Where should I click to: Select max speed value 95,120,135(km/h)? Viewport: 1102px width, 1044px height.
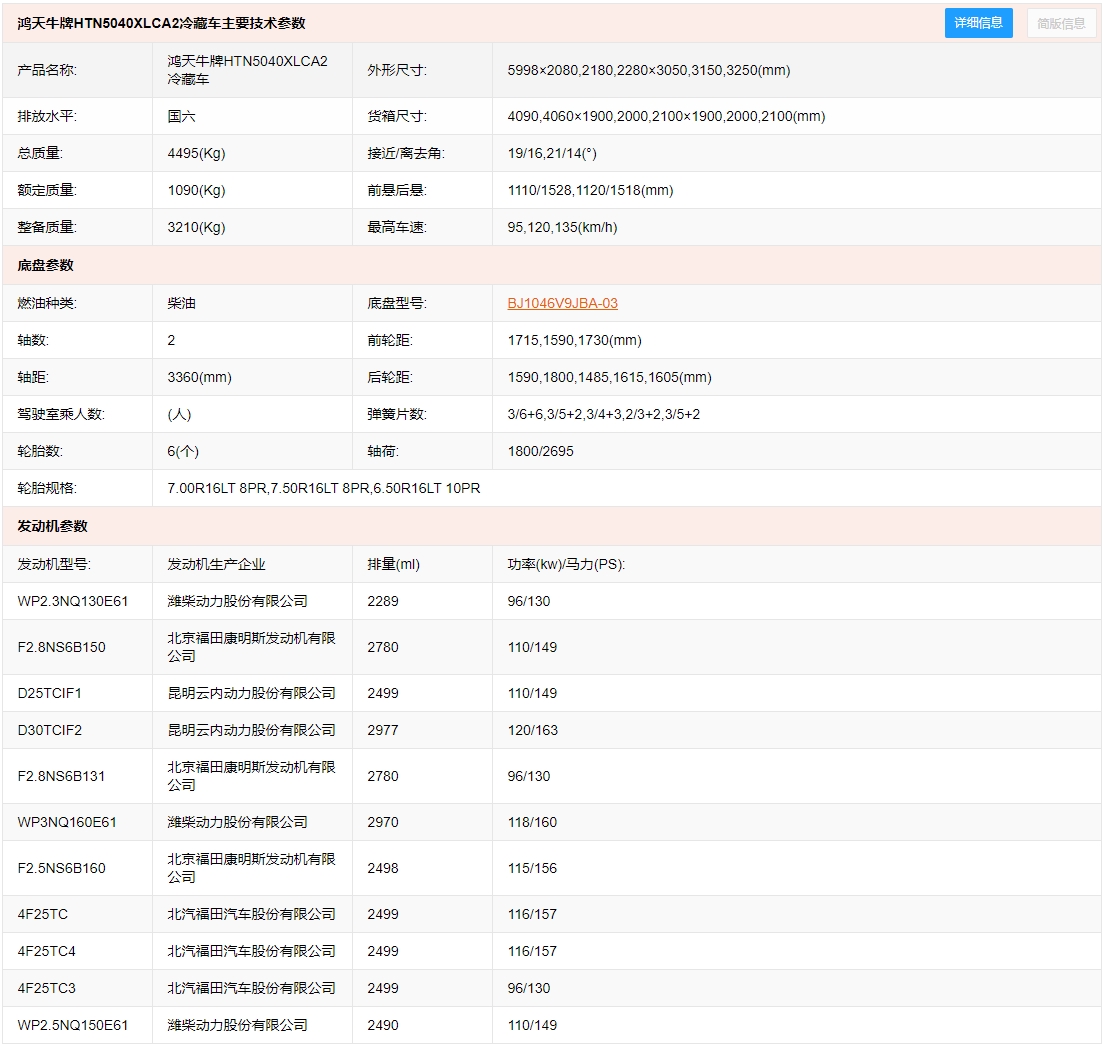point(562,227)
